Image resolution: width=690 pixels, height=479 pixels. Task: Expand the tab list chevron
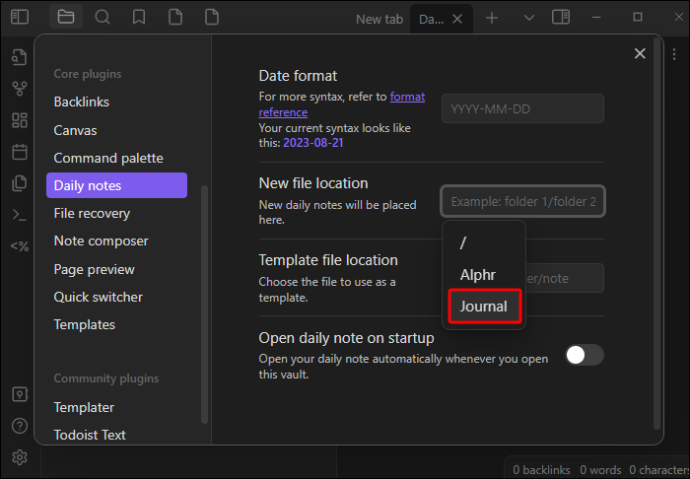click(x=529, y=18)
